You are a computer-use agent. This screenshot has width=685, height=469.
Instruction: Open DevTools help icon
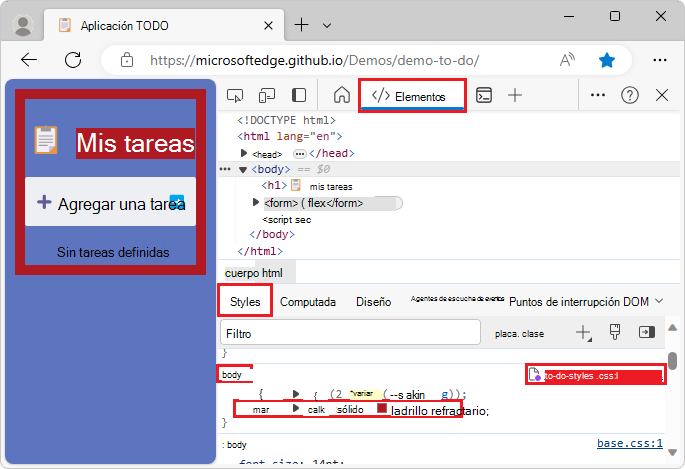pyautogui.click(x=630, y=95)
